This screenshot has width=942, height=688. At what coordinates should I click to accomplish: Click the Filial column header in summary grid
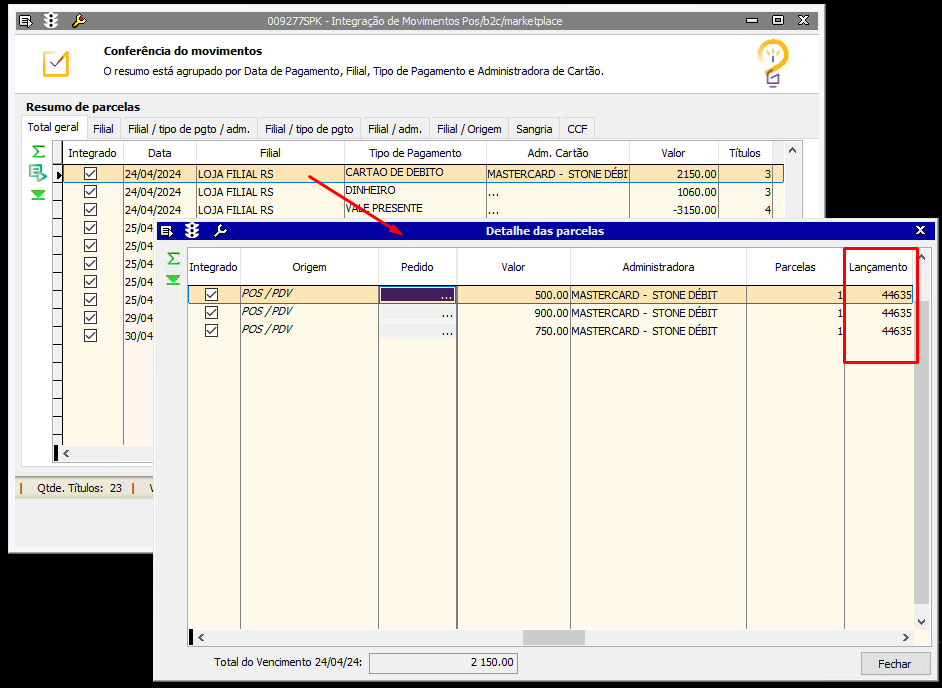point(270,153)
